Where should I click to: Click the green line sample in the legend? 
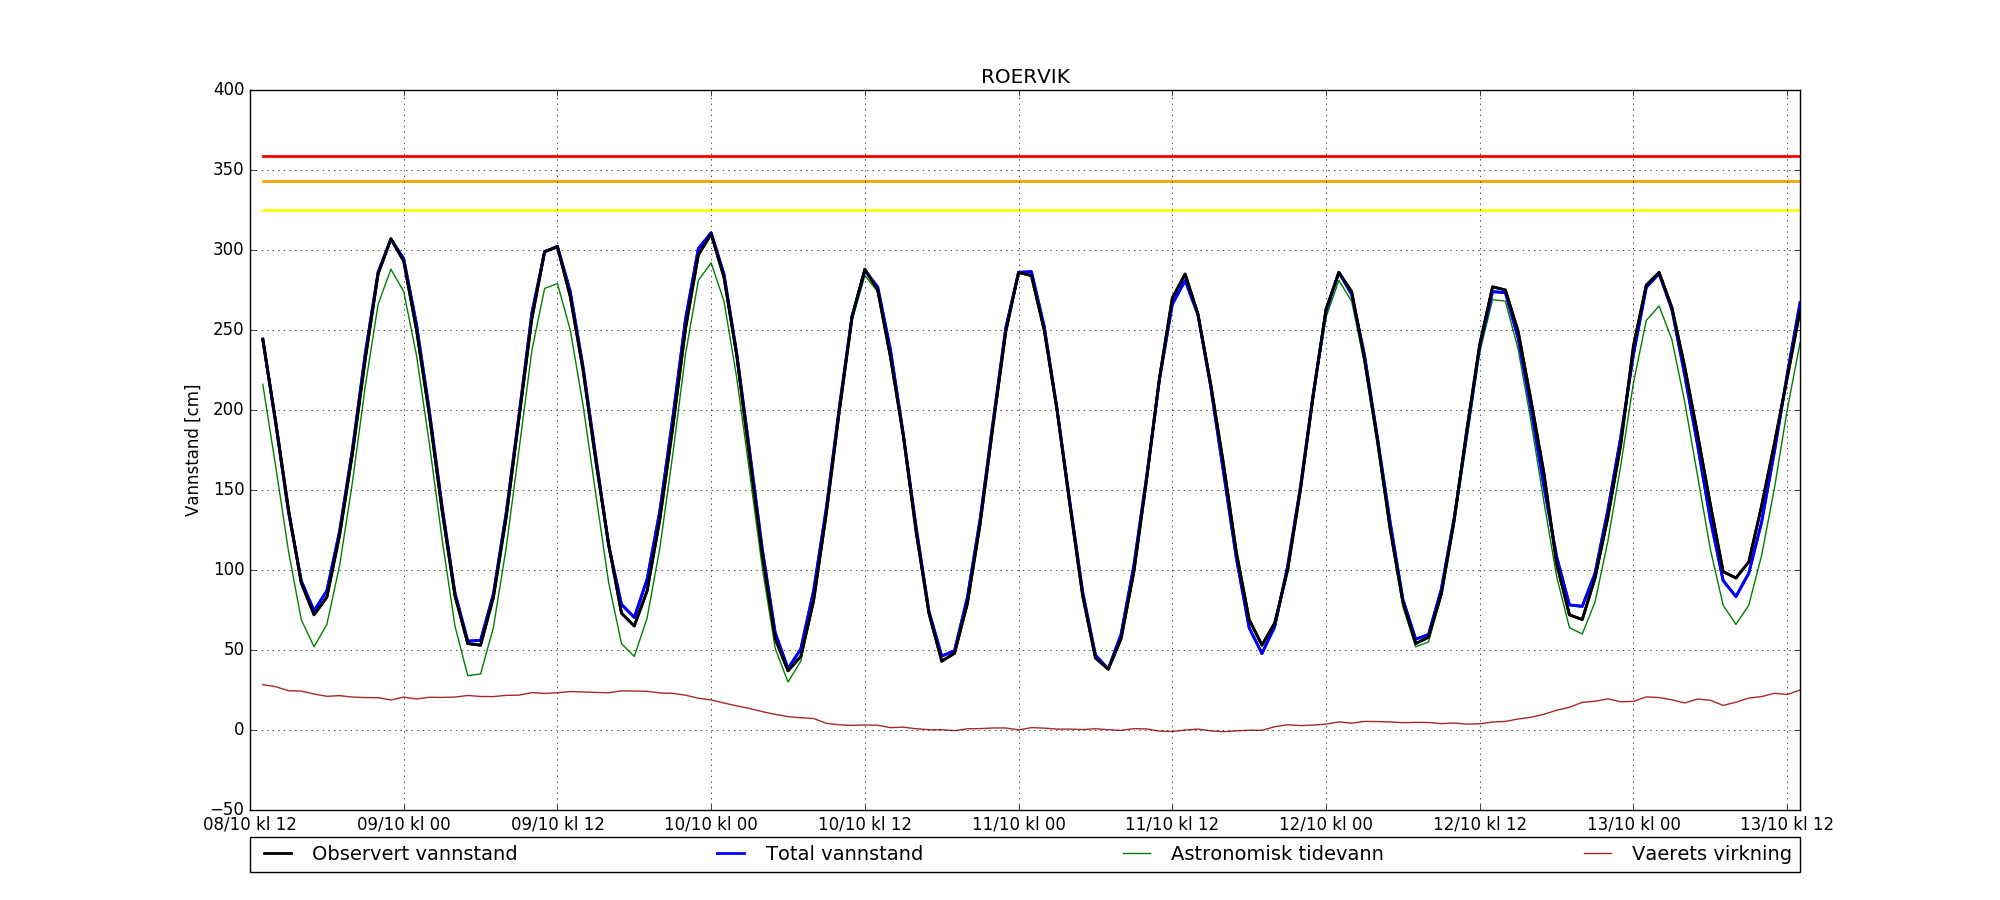pos(1137,854)
